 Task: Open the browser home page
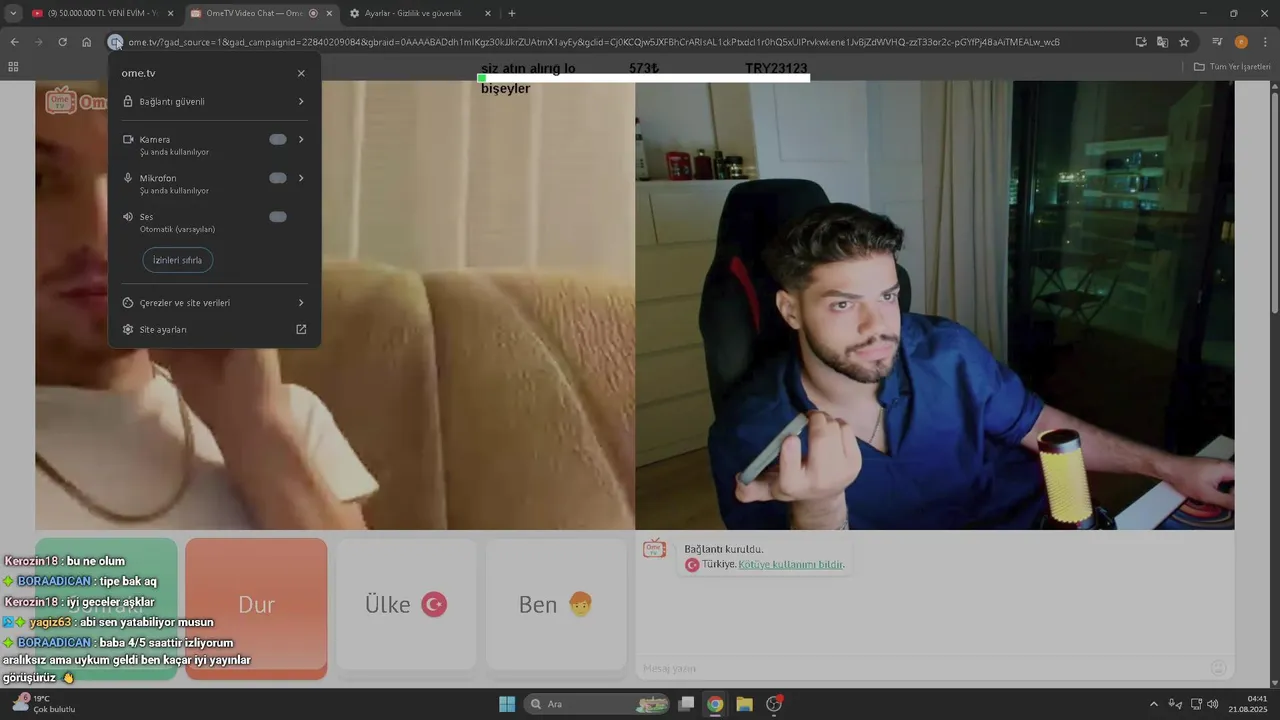pyautogui.click(x=87, y=42)
